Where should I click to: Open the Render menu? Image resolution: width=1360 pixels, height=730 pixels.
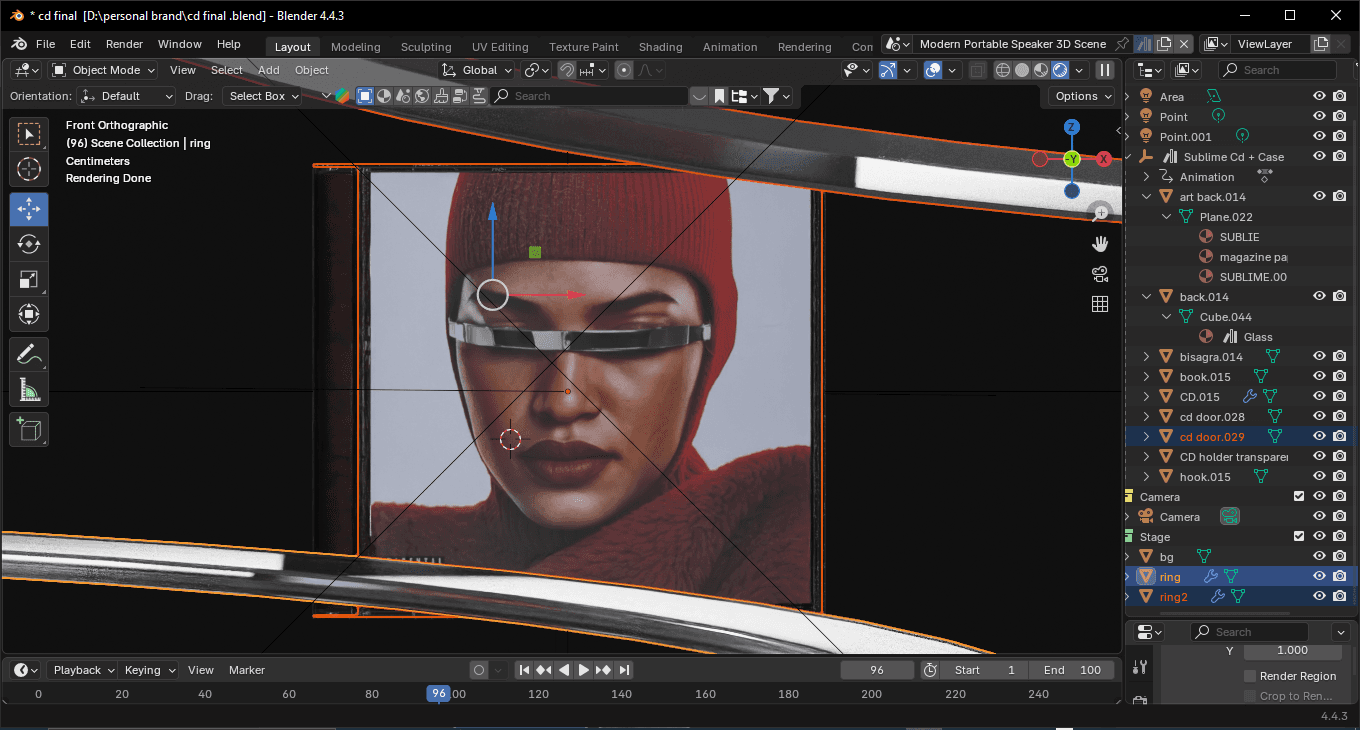point(124,44)
